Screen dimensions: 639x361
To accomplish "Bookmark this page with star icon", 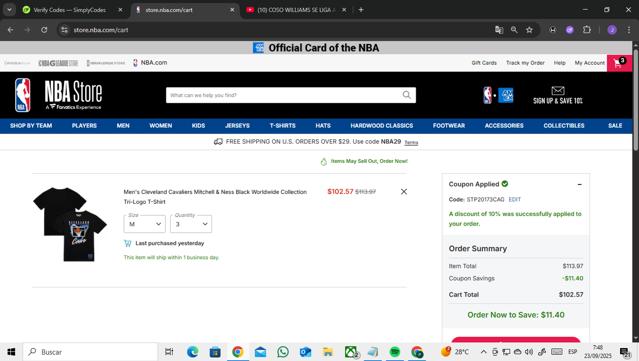I will click(529, 30).
